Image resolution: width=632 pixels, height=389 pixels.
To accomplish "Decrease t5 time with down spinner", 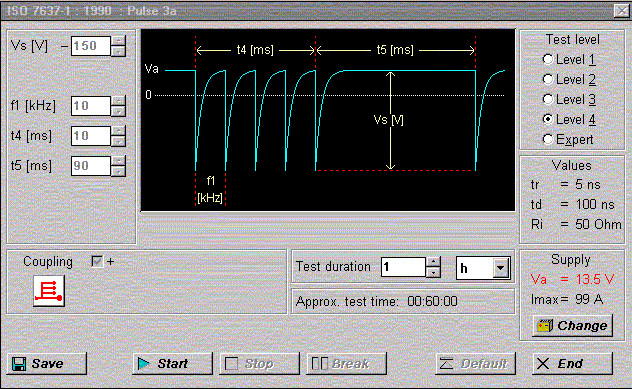I will click(x=118, y=171).
